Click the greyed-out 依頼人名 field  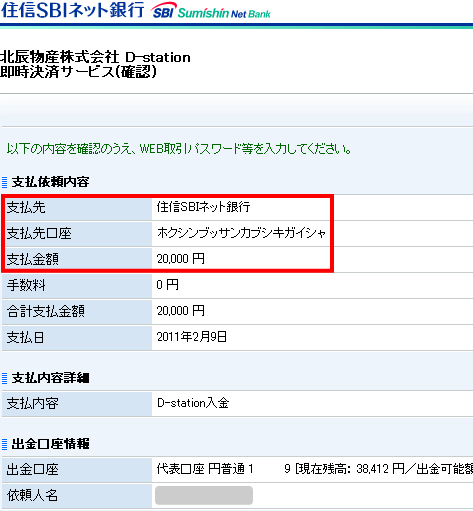click(x=204, y=495)
